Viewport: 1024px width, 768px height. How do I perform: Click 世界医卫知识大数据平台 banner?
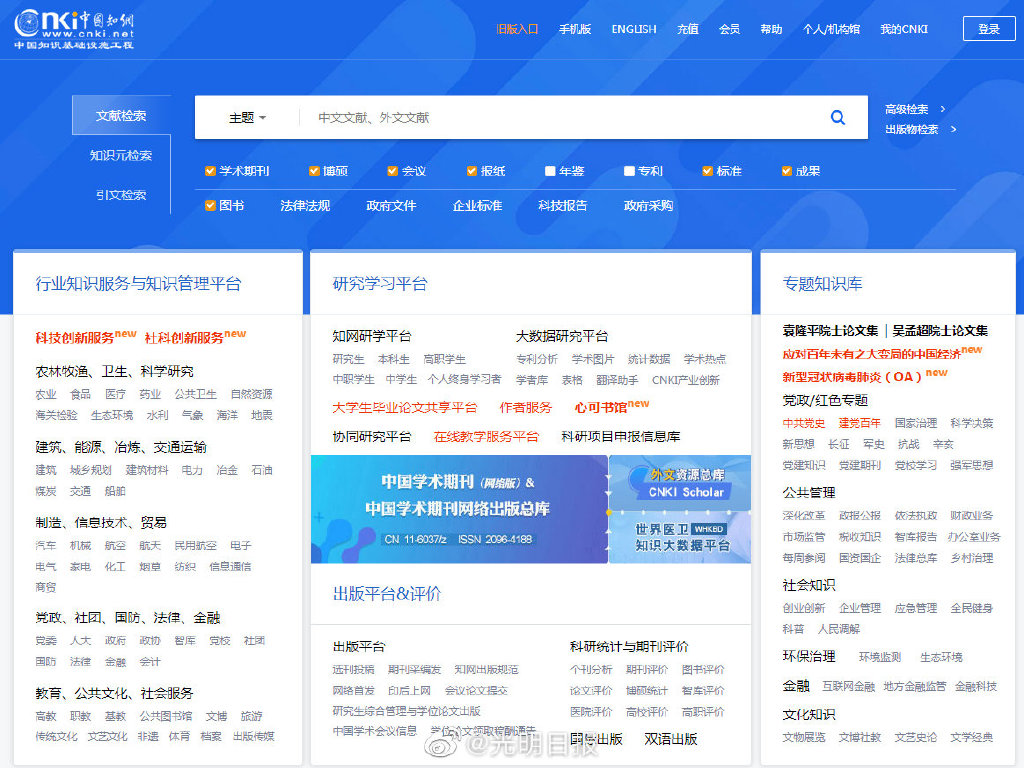click(680, 537)
